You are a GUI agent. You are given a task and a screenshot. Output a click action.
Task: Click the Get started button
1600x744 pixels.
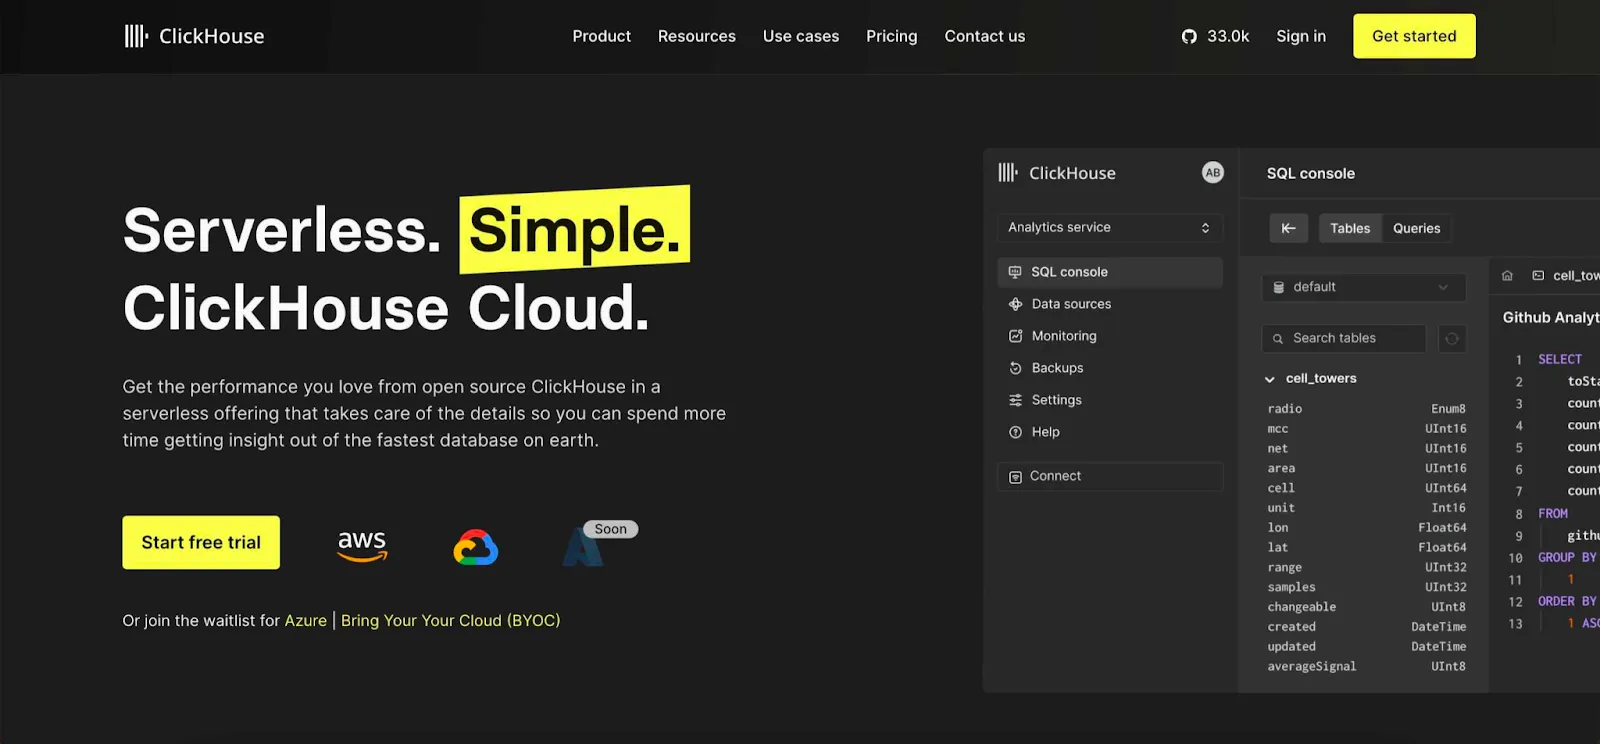click(x=1414, y=36)
